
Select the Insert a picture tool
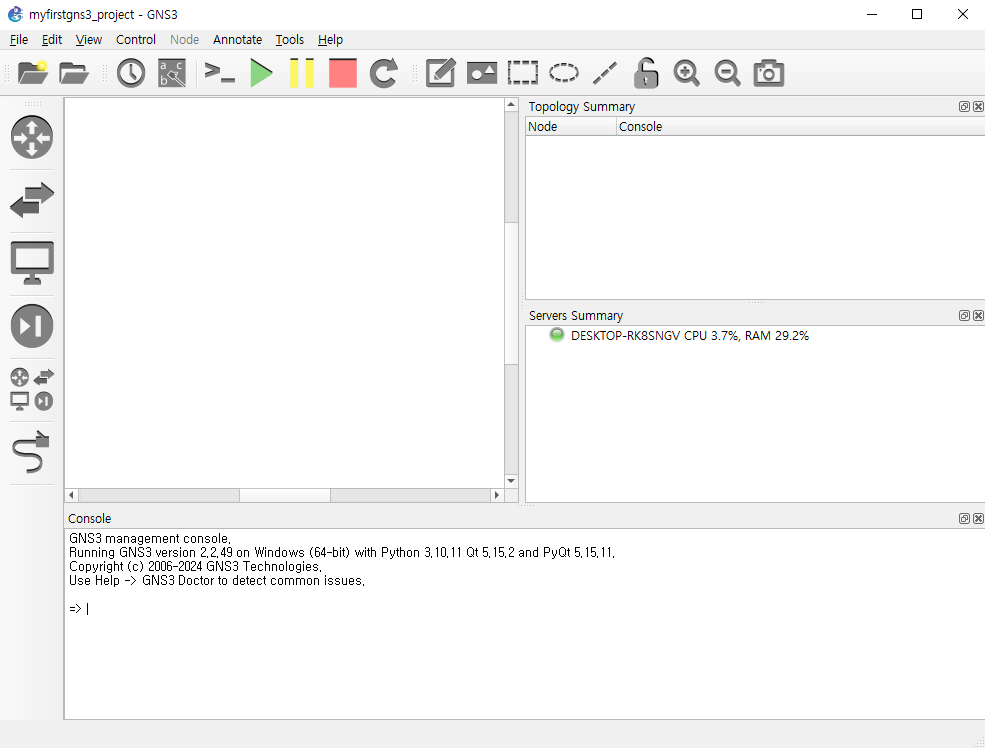(482, 73)
